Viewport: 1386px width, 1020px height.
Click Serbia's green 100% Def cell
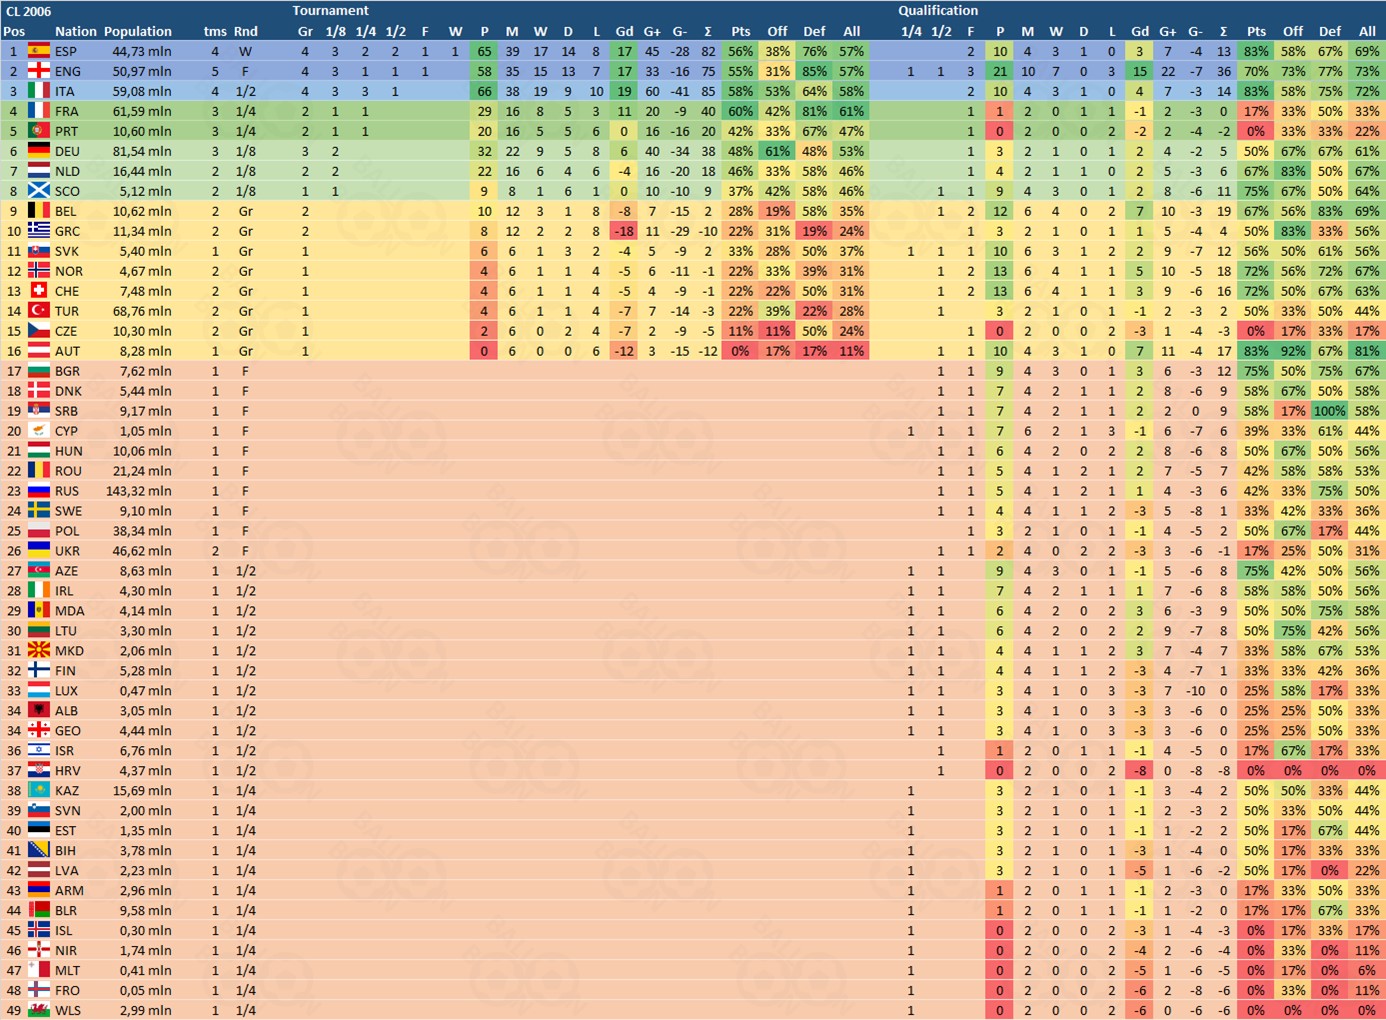click(1329, 411)
